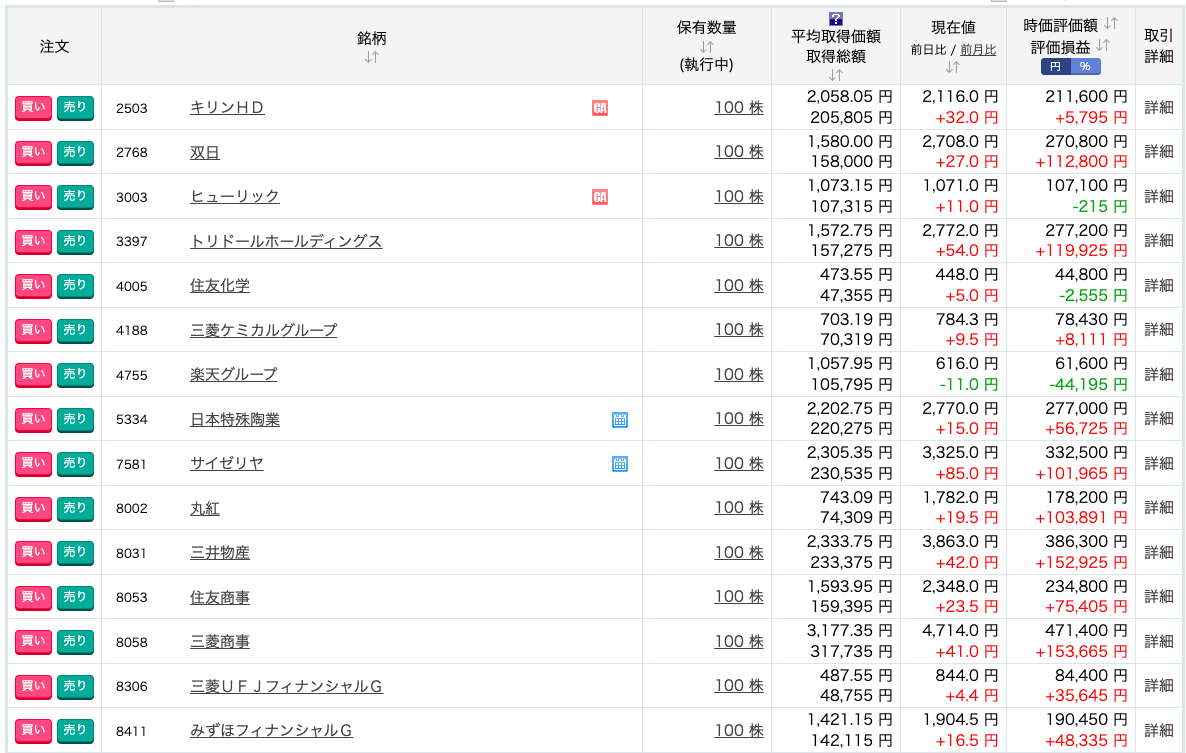The image size is (1186, 753).
Task: Open 丸紅 stock link
Action: click(x=204, y=509)
